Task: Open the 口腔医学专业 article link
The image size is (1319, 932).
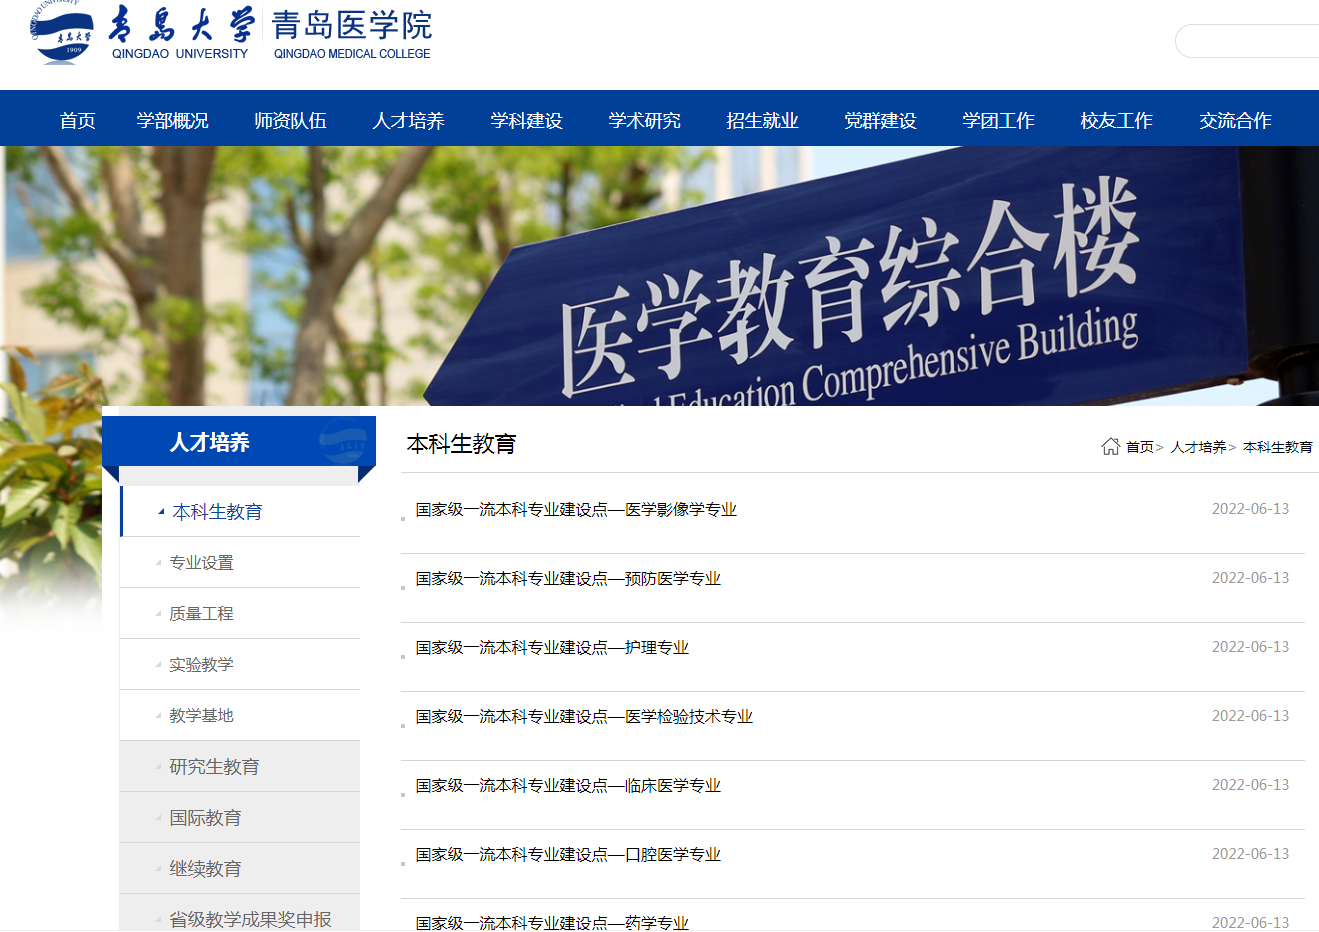Action: pos(568,855)
